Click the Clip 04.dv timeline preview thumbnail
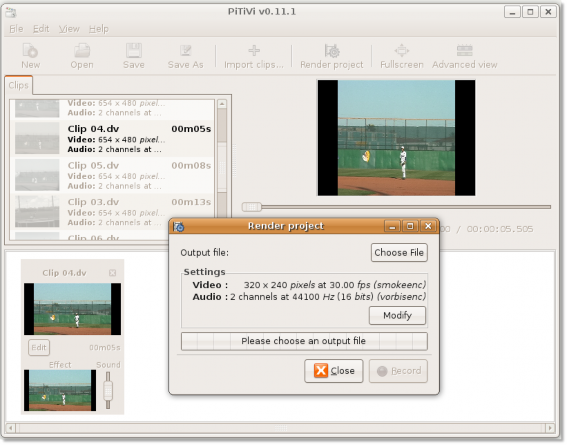567x445 pixels. 72,309
